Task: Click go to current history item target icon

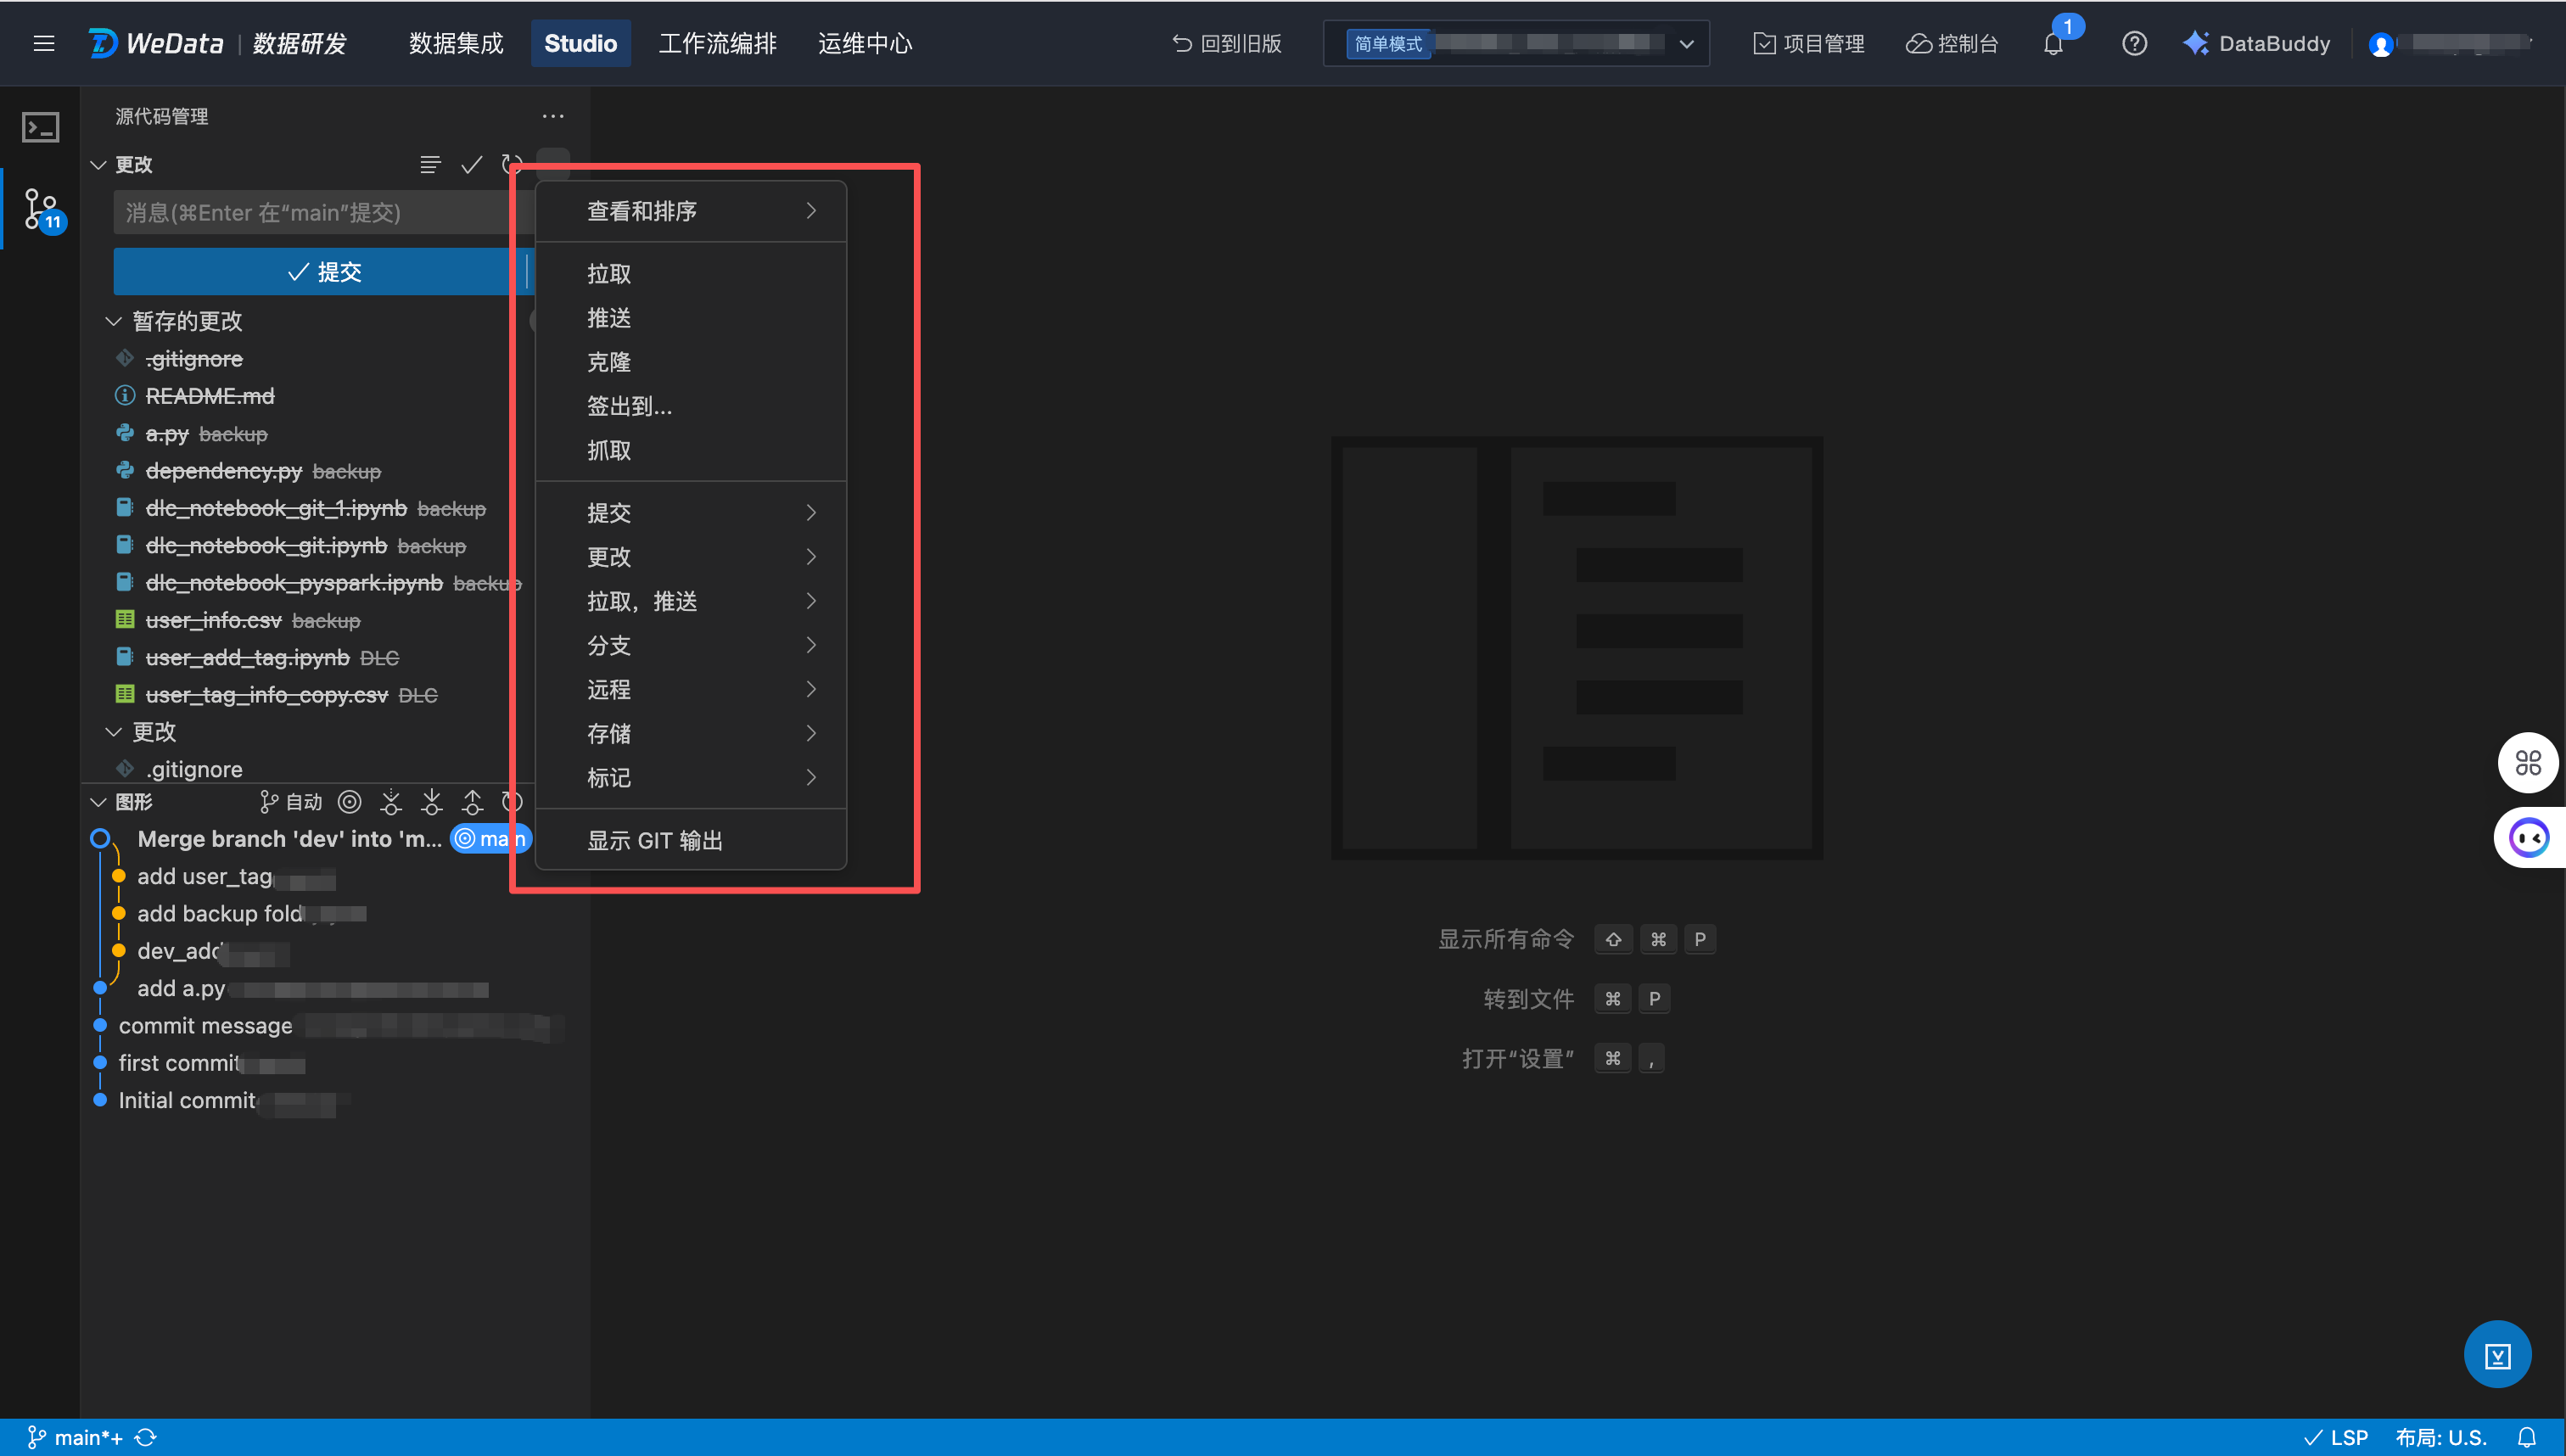Action: 349,802
